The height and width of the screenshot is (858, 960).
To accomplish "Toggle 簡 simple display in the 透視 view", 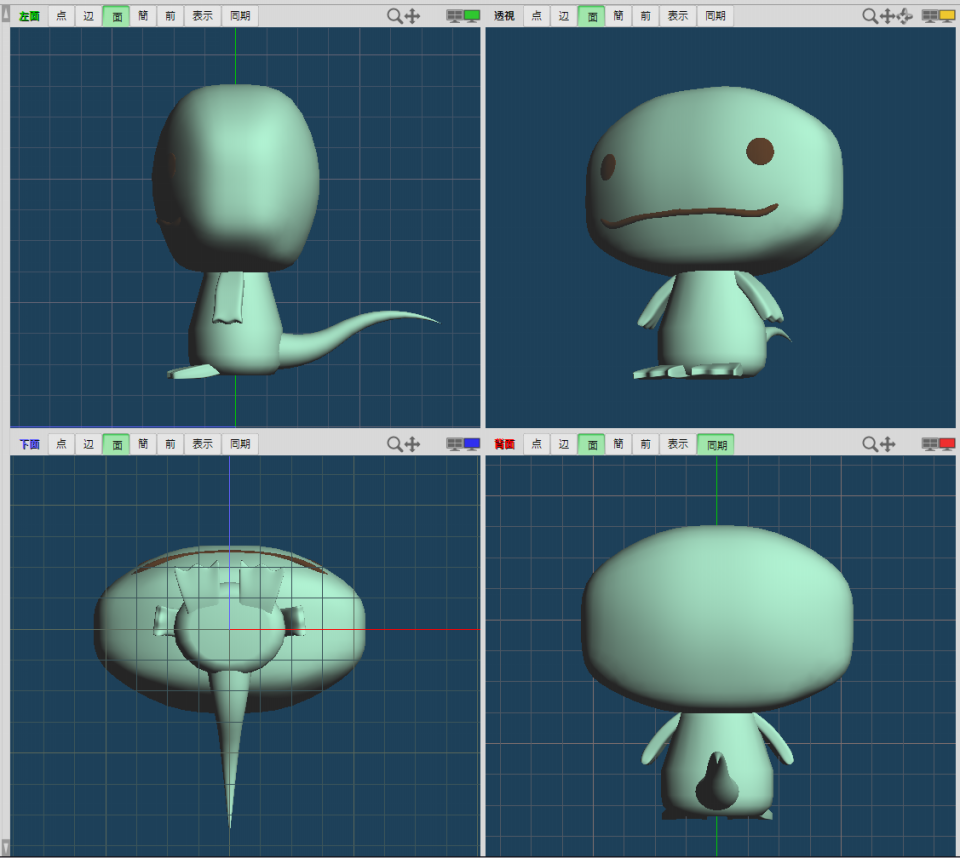I will [x=618, y=16].
